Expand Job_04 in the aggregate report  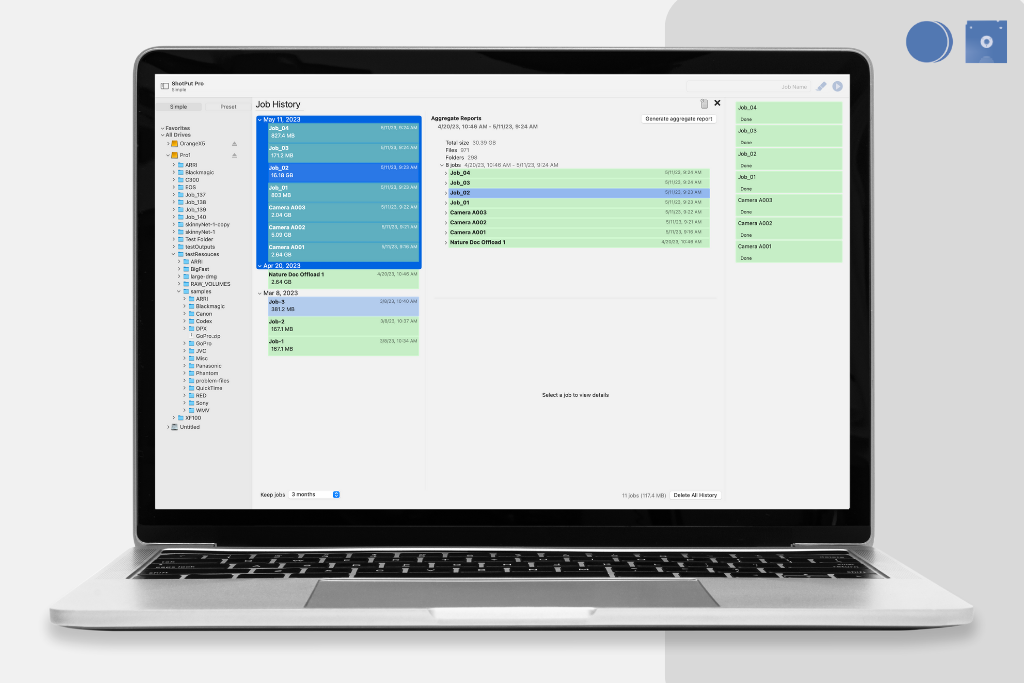coord(448,174)
